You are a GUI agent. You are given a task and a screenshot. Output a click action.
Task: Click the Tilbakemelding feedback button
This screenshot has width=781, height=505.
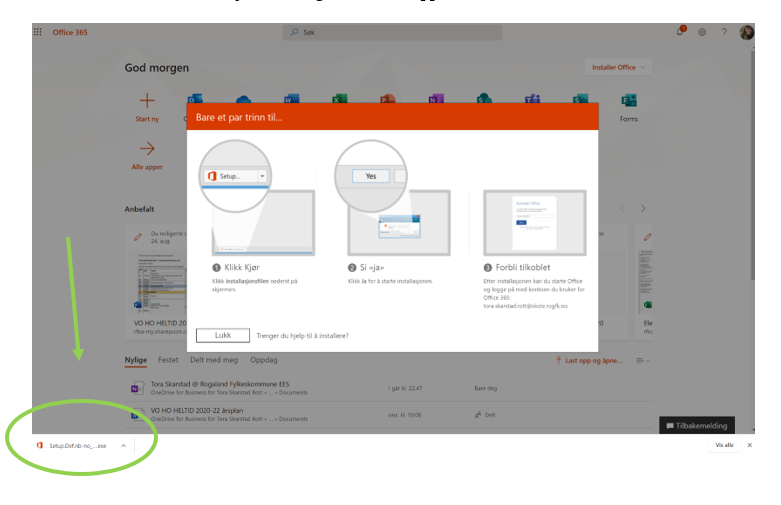pos(697,425)
